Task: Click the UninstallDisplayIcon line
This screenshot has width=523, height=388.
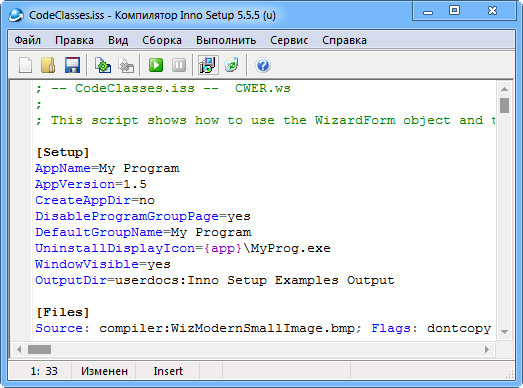Action: pyautogui.click(x=183, y=248)
